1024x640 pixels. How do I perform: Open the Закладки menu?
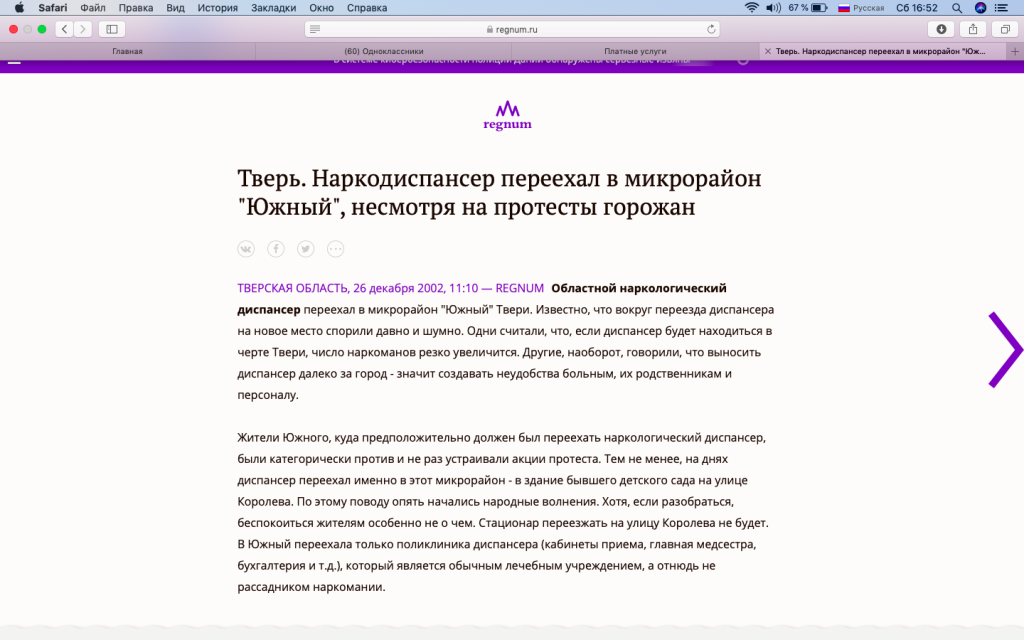(x=275, y=8)
